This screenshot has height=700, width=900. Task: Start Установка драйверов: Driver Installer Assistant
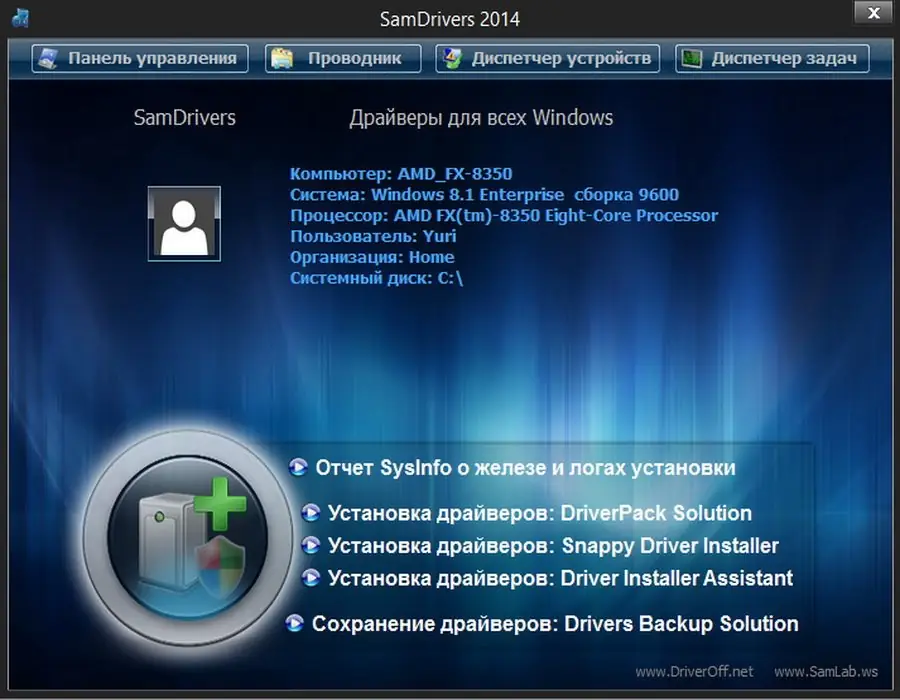coord(560,578)
